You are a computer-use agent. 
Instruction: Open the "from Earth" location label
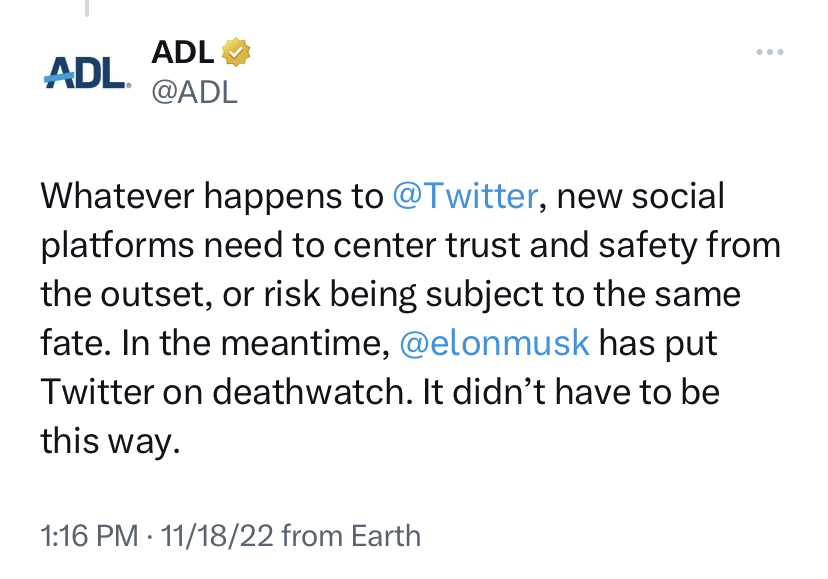[x=351, y=535]
